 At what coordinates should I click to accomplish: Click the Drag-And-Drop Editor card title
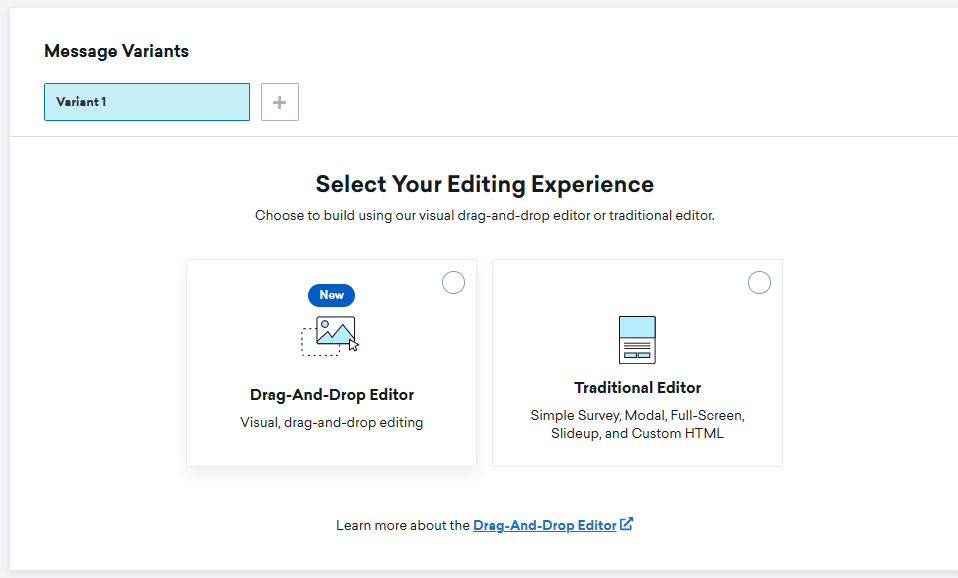pos(331,395)
